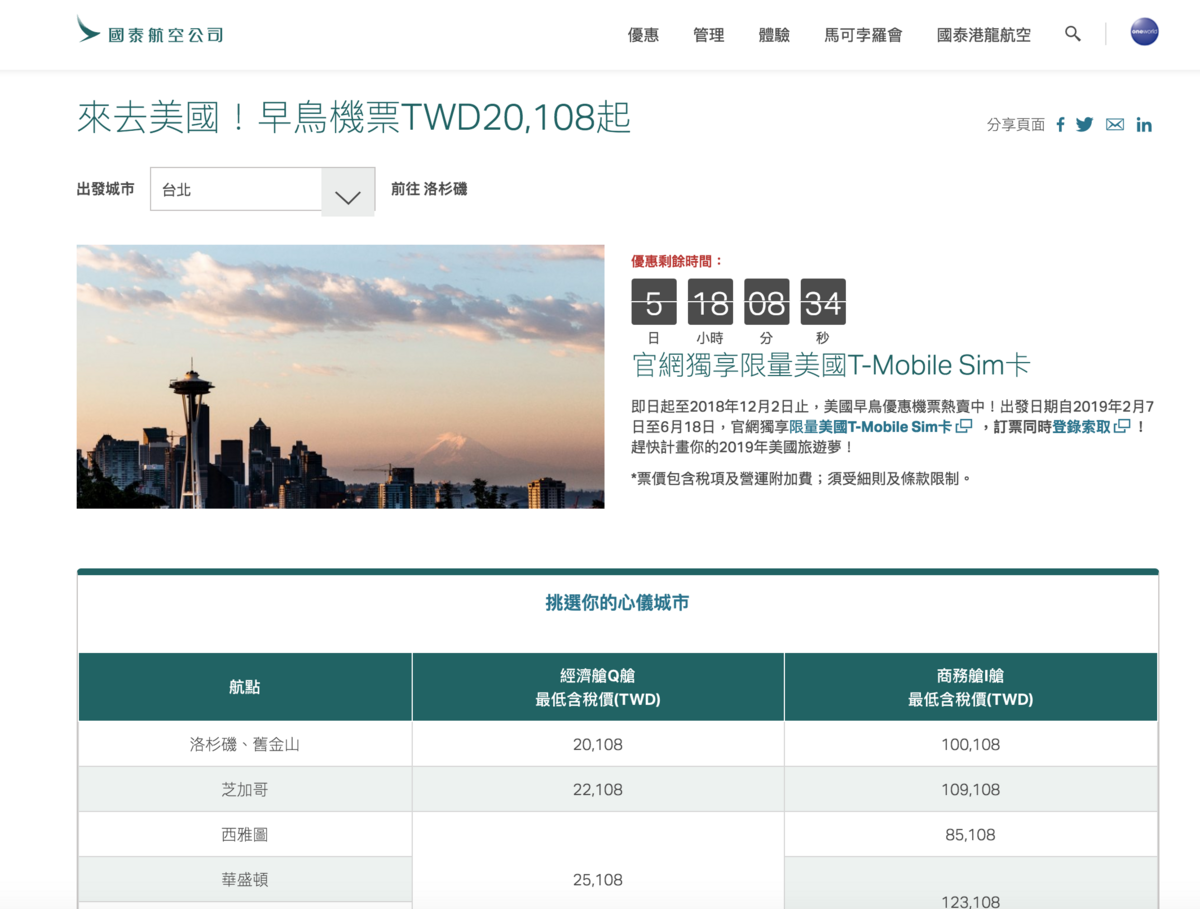Click business fare 123,108
Viewport: 1200px width, 909px height.
coord(970,901)
